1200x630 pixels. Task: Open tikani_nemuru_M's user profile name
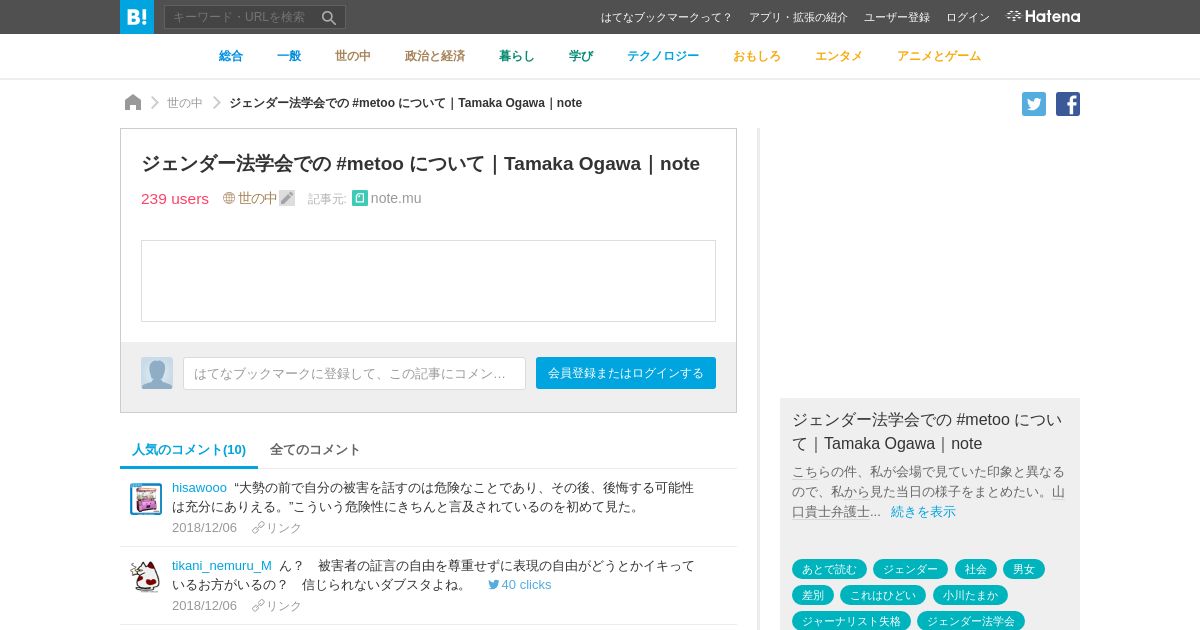tap(222, 565)
